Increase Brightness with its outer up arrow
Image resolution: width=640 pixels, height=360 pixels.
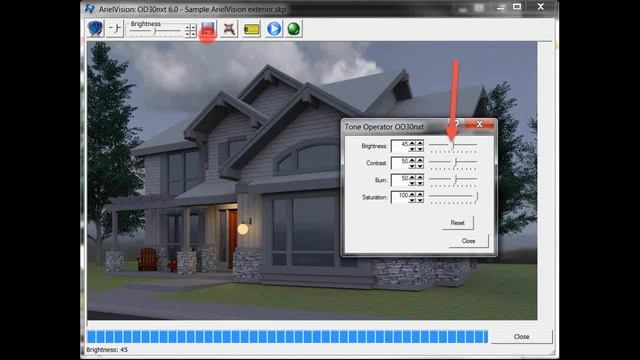pos(420,143)
